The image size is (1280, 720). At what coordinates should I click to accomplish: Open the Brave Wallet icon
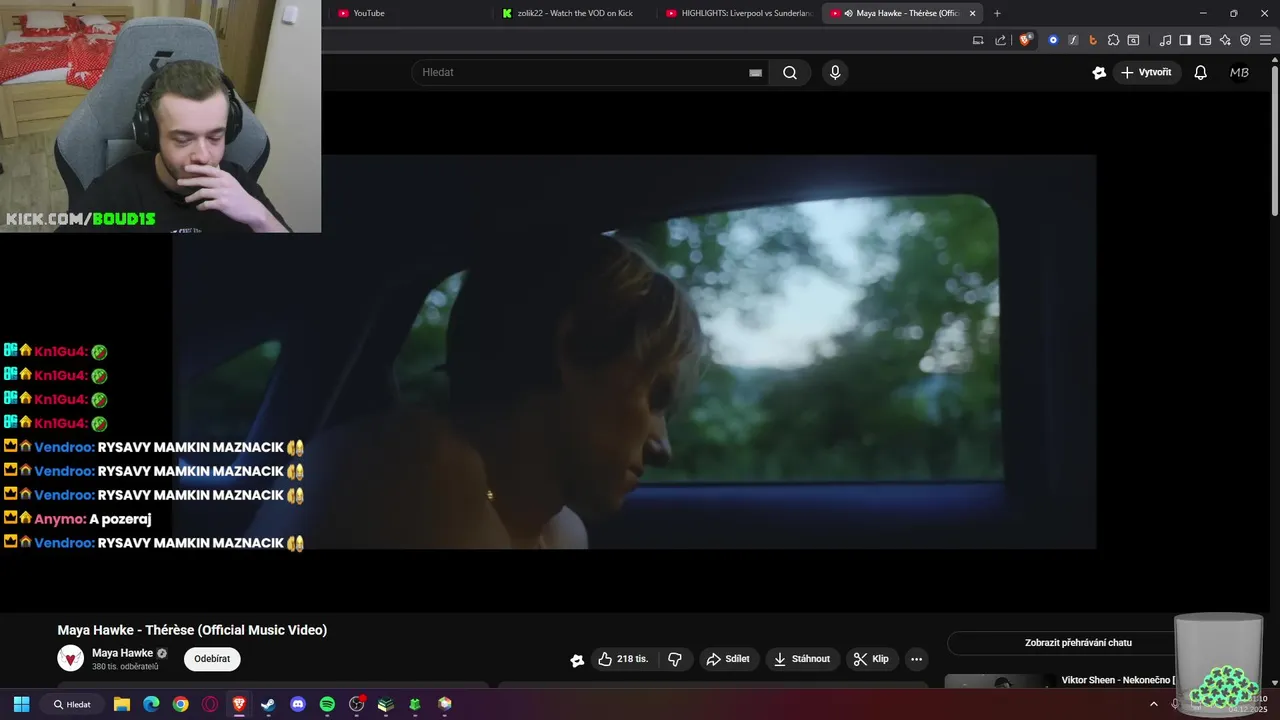point(1205,40)
